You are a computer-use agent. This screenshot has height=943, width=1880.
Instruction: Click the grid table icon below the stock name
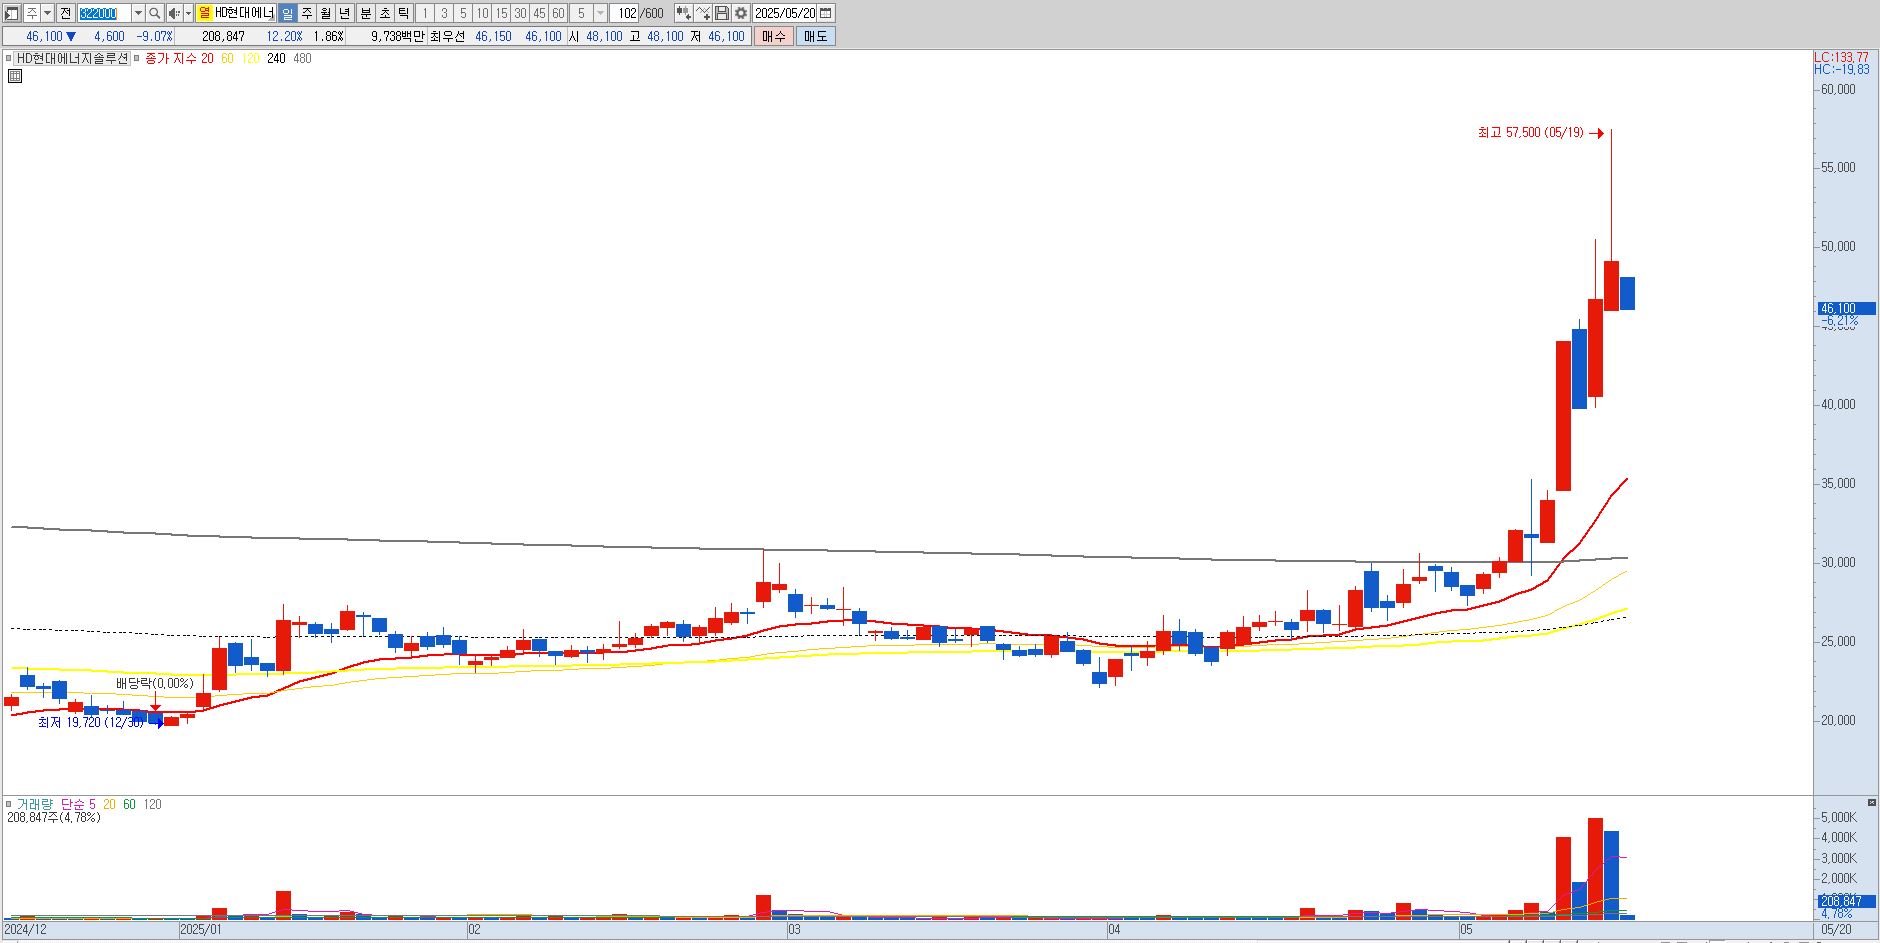pyautogui.click(x=14, y=75)
